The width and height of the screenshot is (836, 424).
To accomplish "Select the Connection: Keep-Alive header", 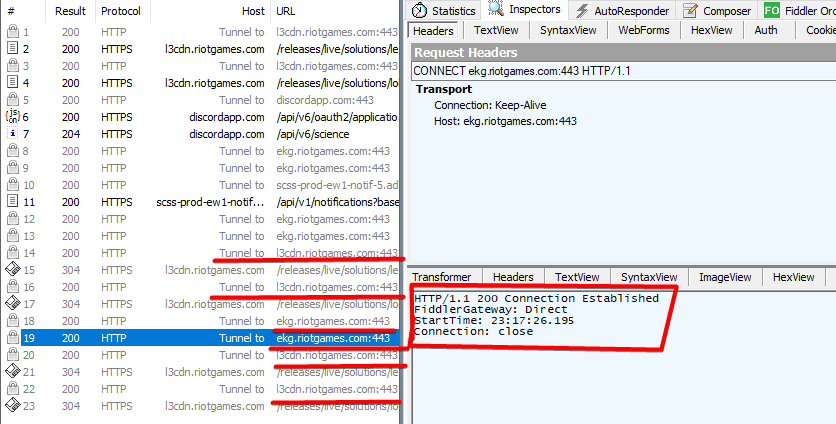I will pyautogui.click(x=490, y=105).
